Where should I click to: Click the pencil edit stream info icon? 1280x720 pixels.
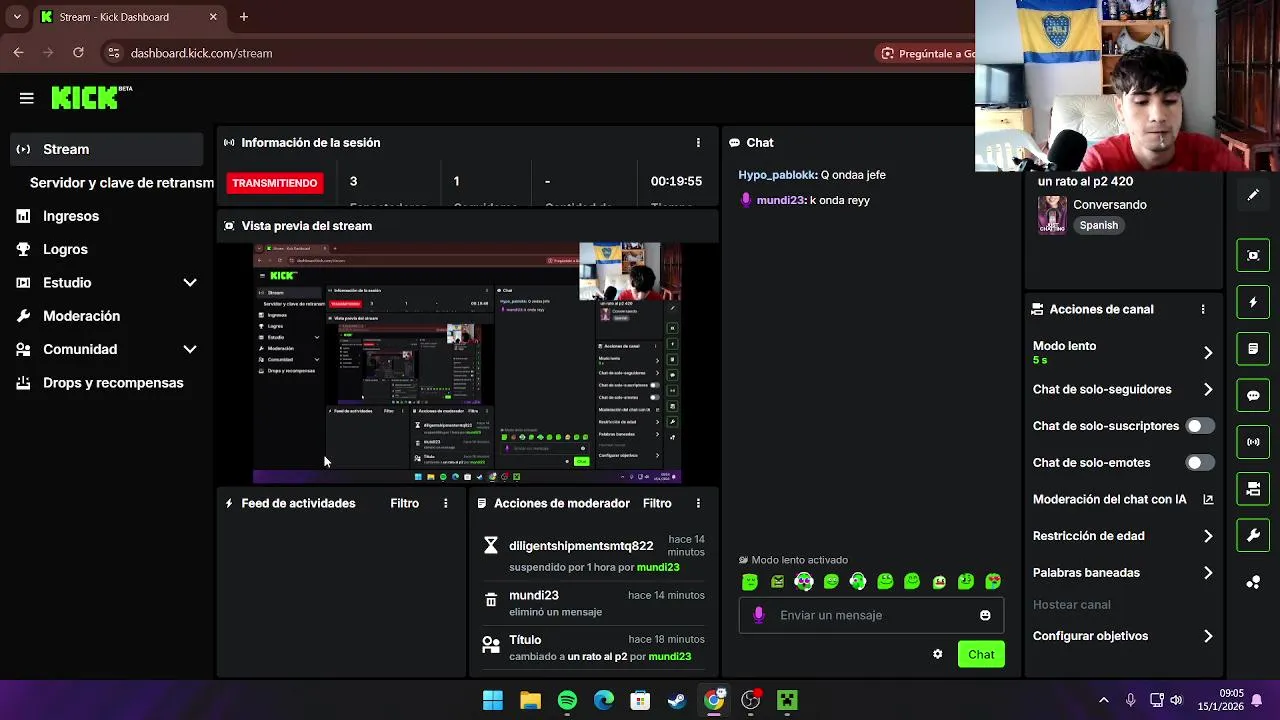1253,195
